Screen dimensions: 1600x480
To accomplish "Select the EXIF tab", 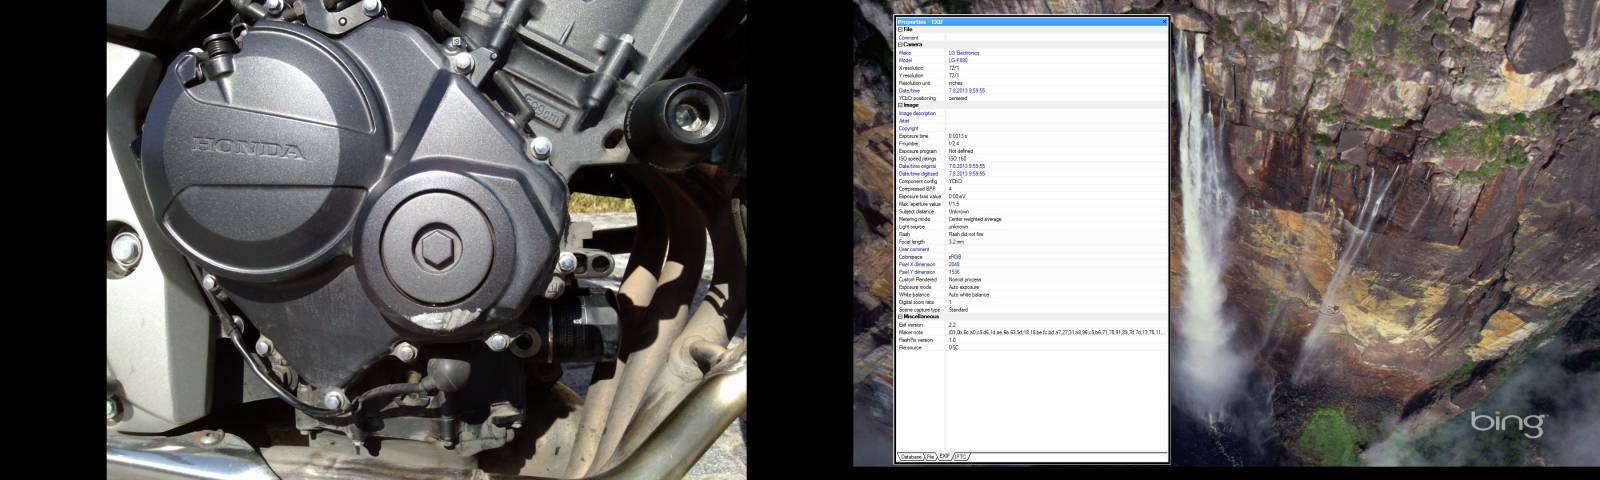I will click(x=944, y=455).
